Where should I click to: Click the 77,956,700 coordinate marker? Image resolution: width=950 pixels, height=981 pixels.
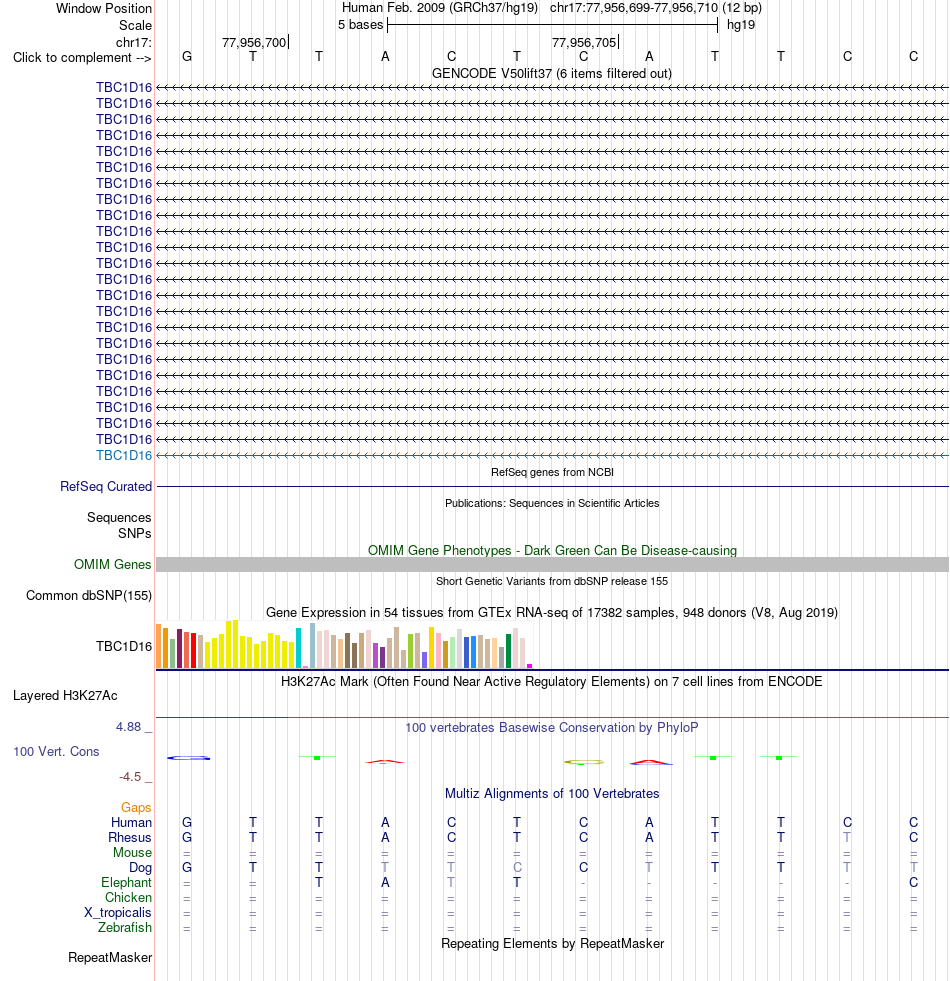[x=254, y=43]
